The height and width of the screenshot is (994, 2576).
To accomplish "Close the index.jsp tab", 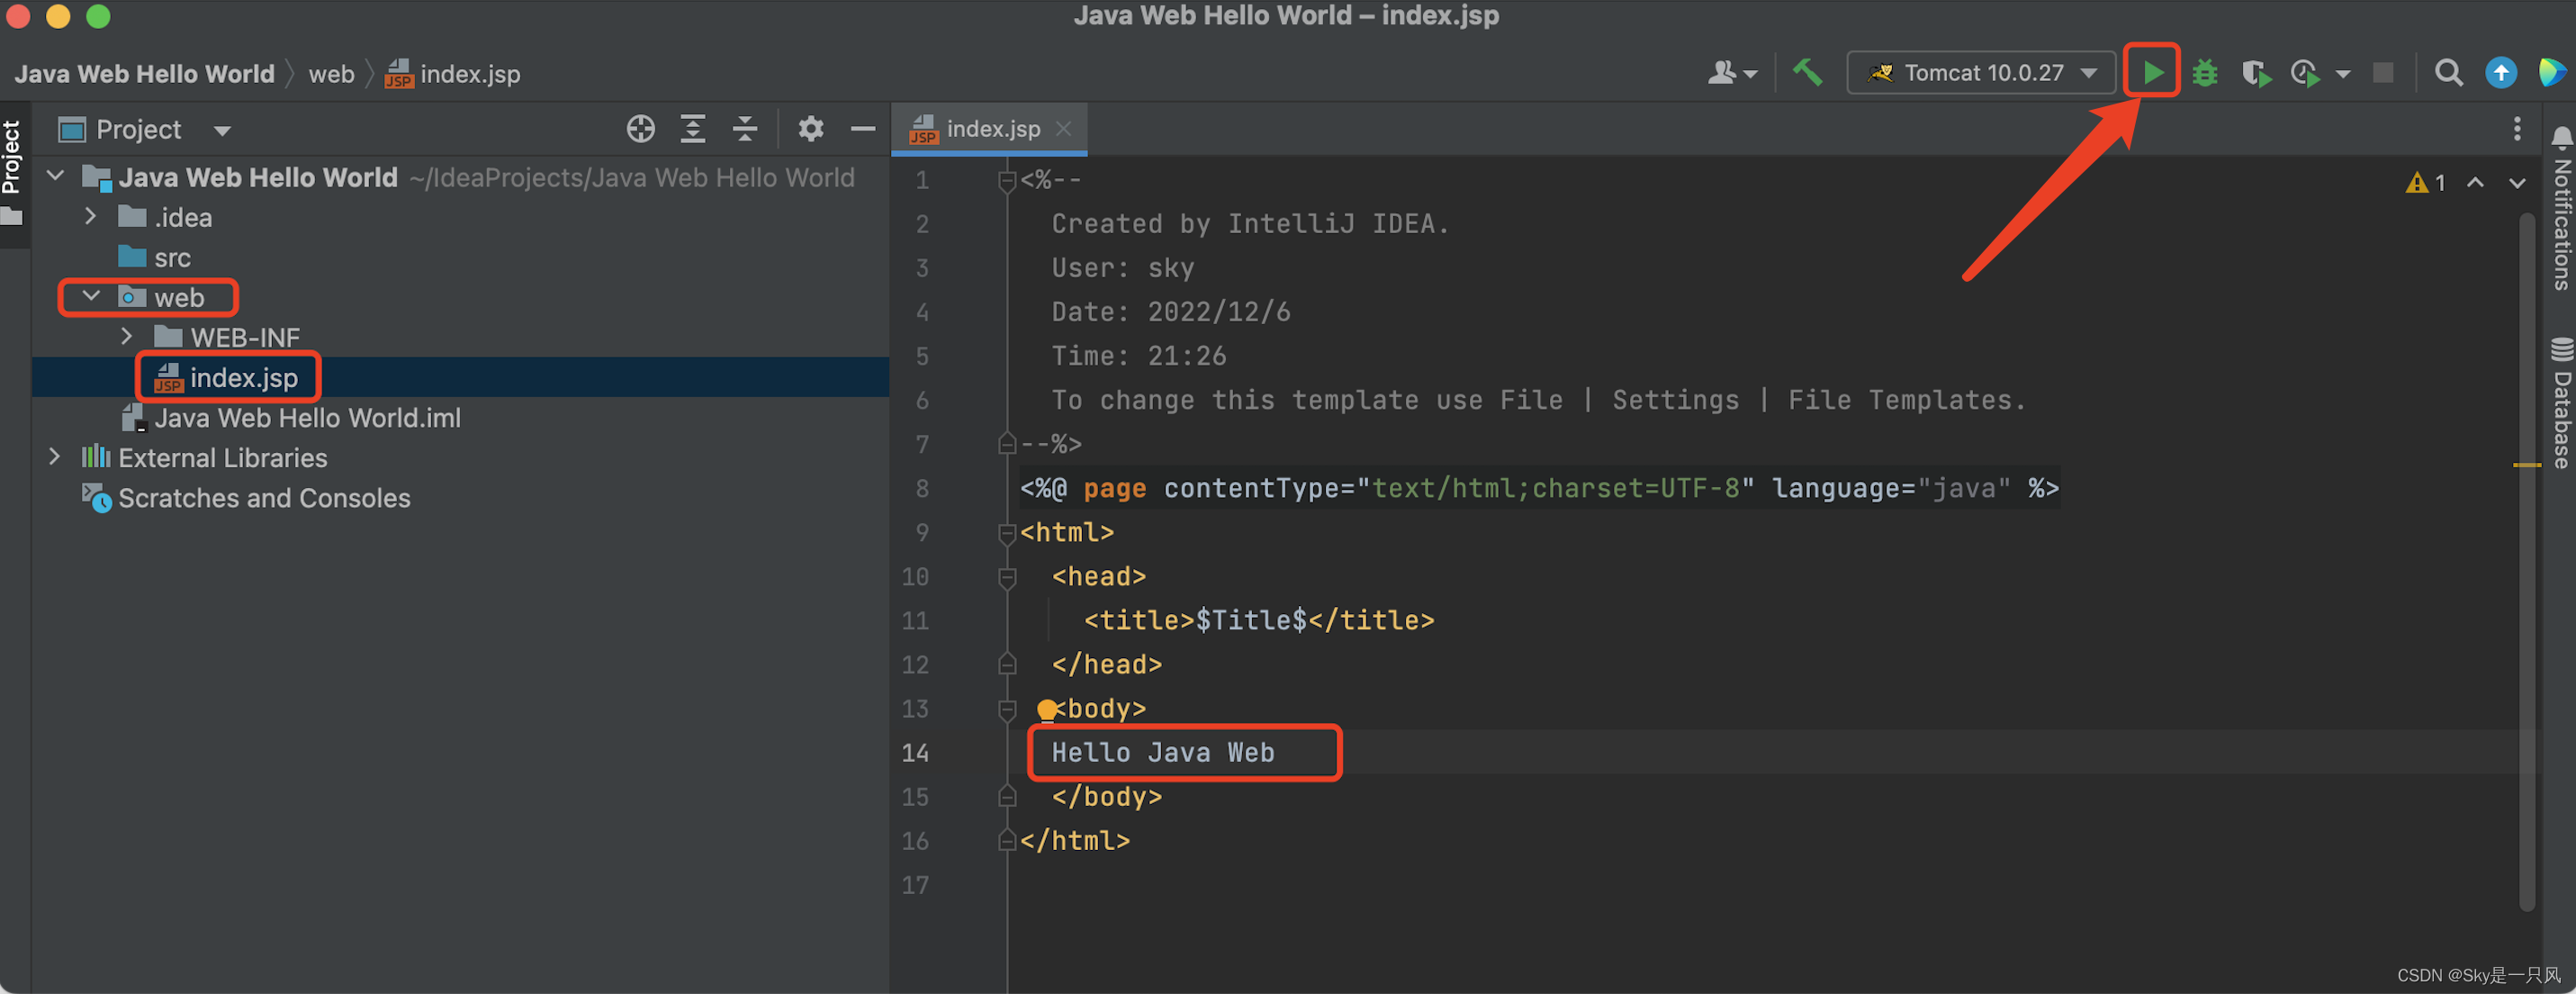I will coord(1064,129).
